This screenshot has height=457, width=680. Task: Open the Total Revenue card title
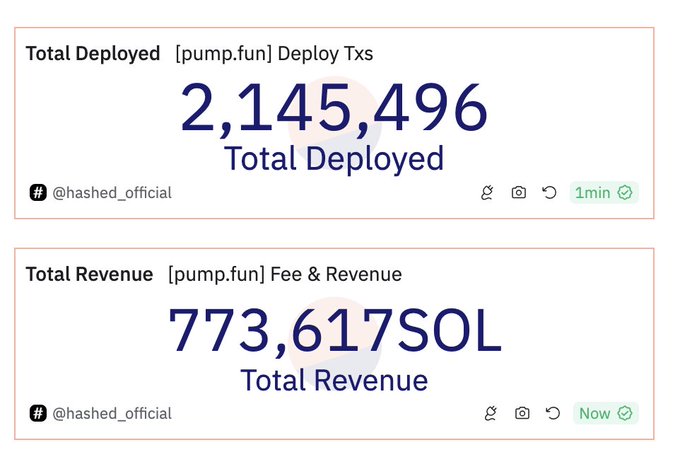click(89, 274)
